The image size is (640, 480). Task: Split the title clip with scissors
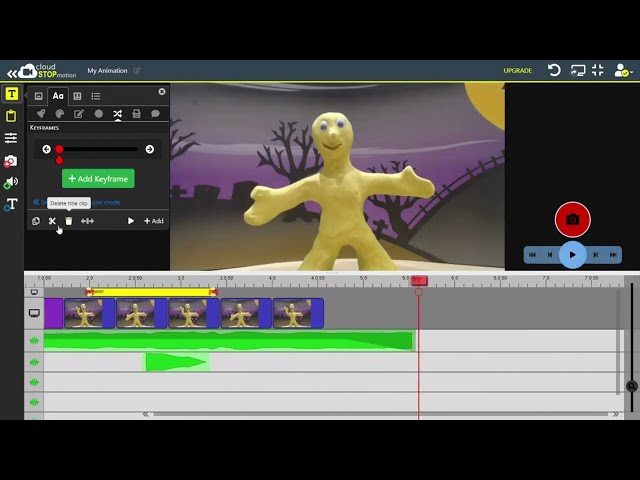[52, 221]
